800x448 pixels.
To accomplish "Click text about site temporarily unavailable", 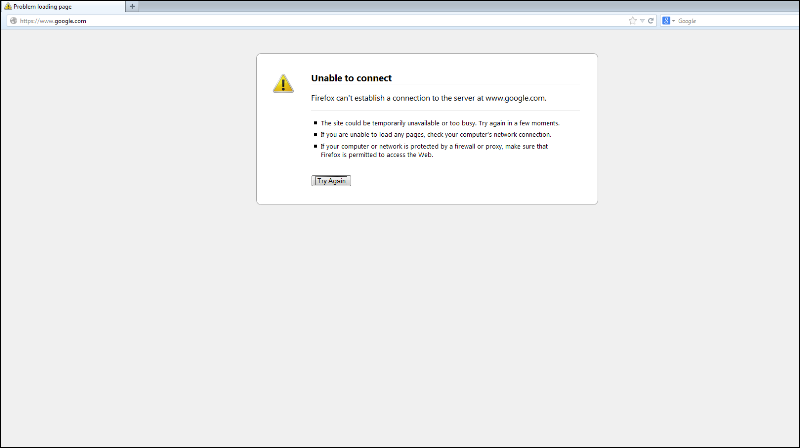I will tap(440, 123).
